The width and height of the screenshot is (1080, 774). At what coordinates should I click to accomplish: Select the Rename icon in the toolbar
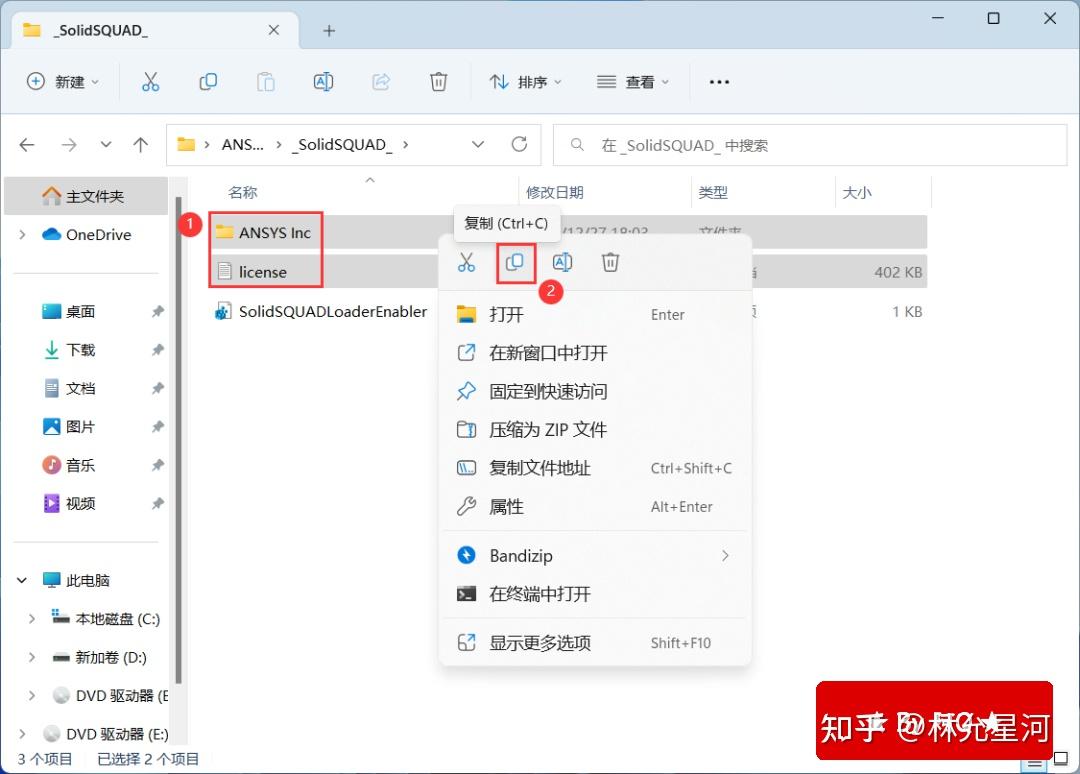pos(323,81)
